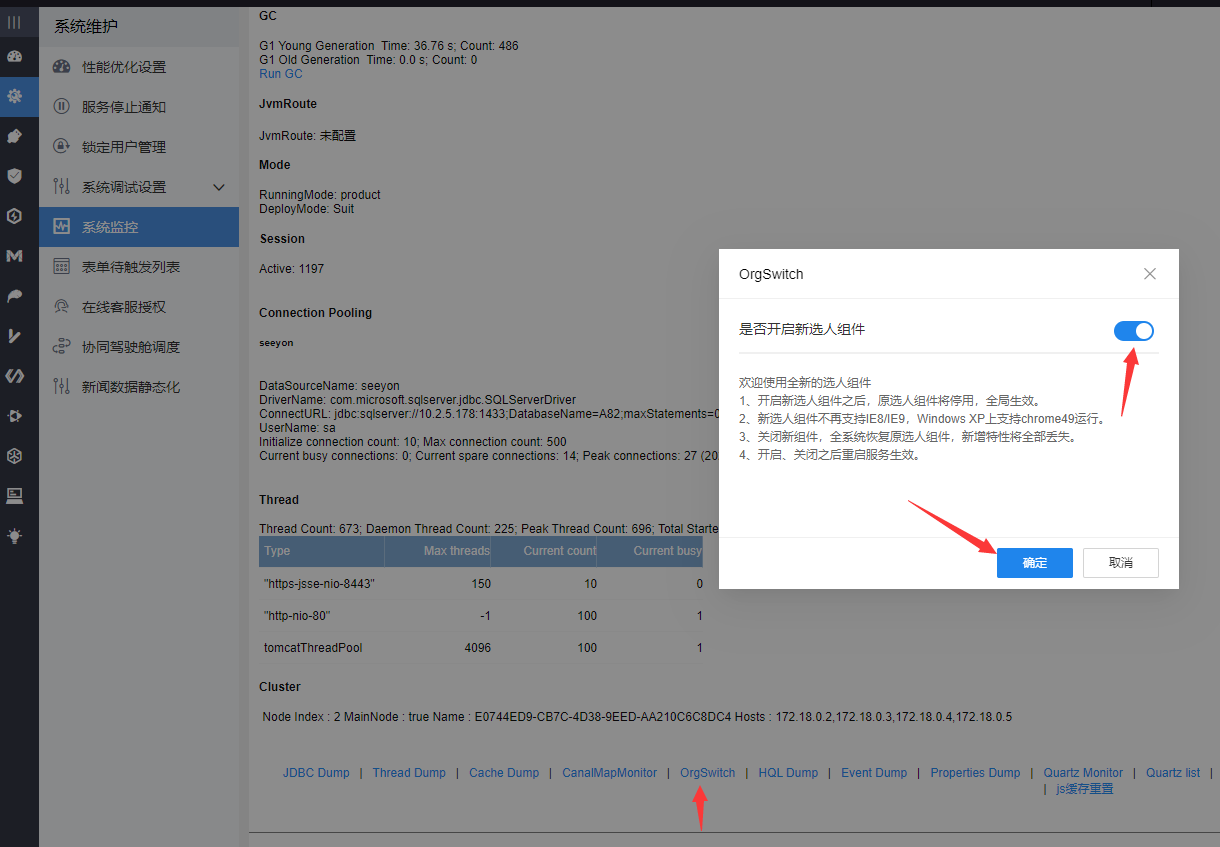
Task: Open the hexagon lightning sidebar icon
Action: pyautogui.click(x=14, y=216)
